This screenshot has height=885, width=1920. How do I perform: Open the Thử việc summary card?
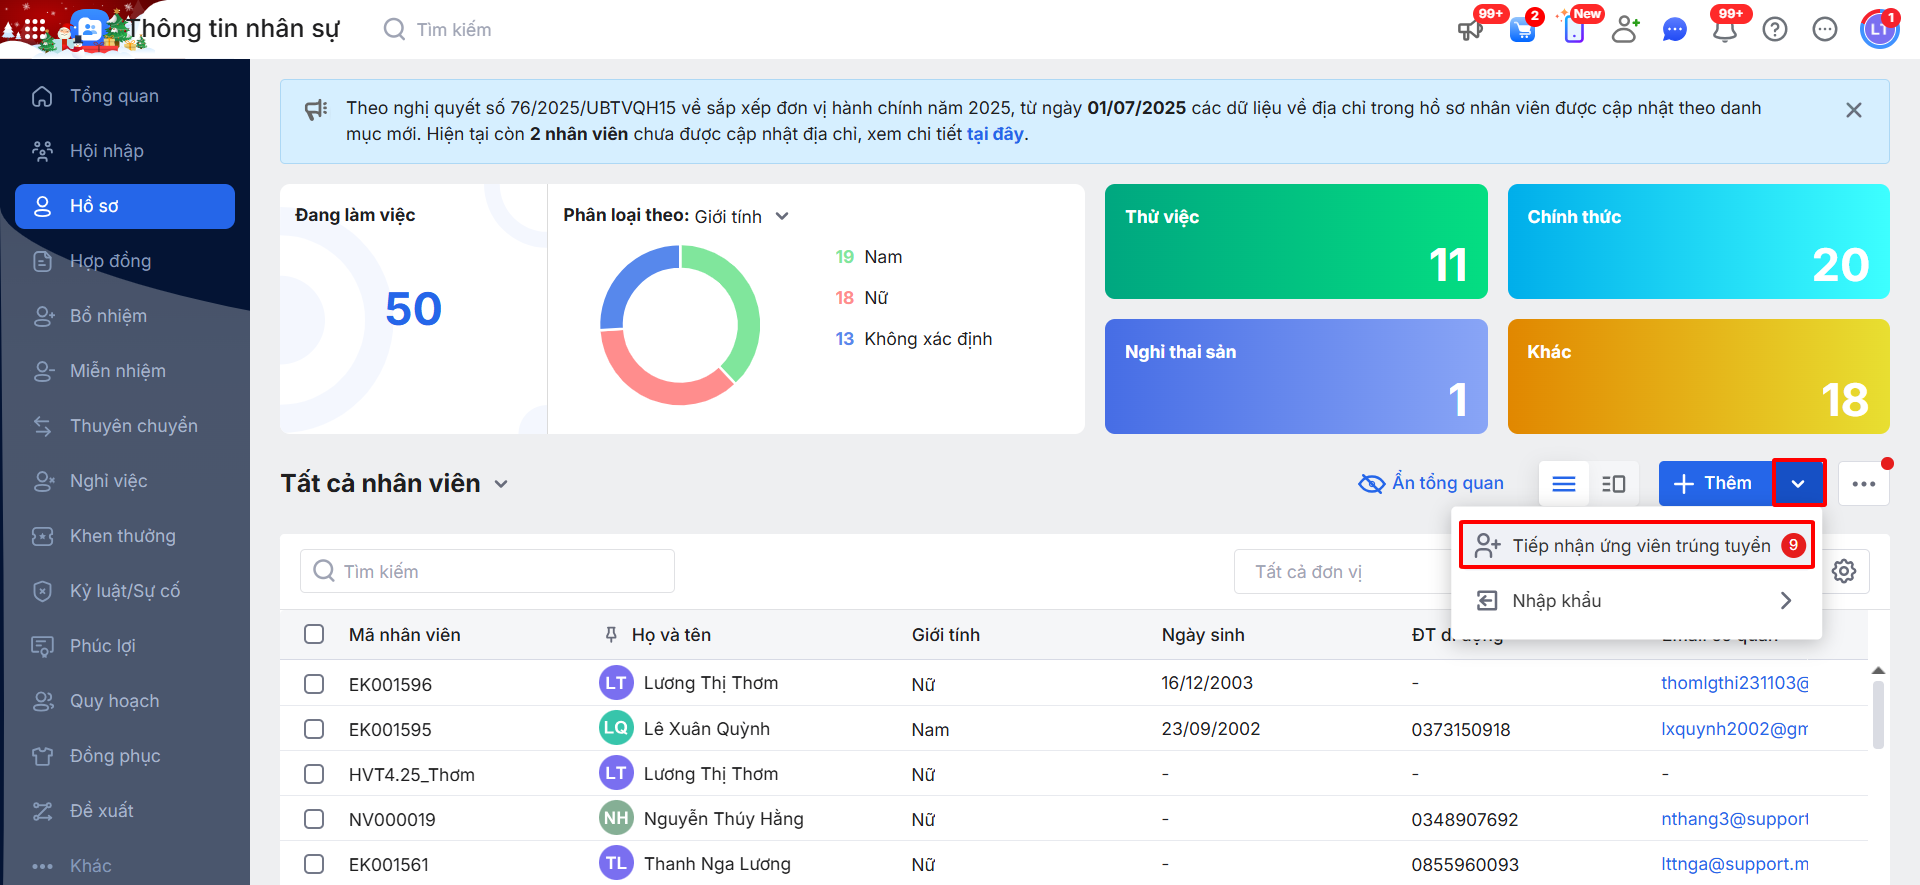pyautogui.click(x=1296, y=241)
